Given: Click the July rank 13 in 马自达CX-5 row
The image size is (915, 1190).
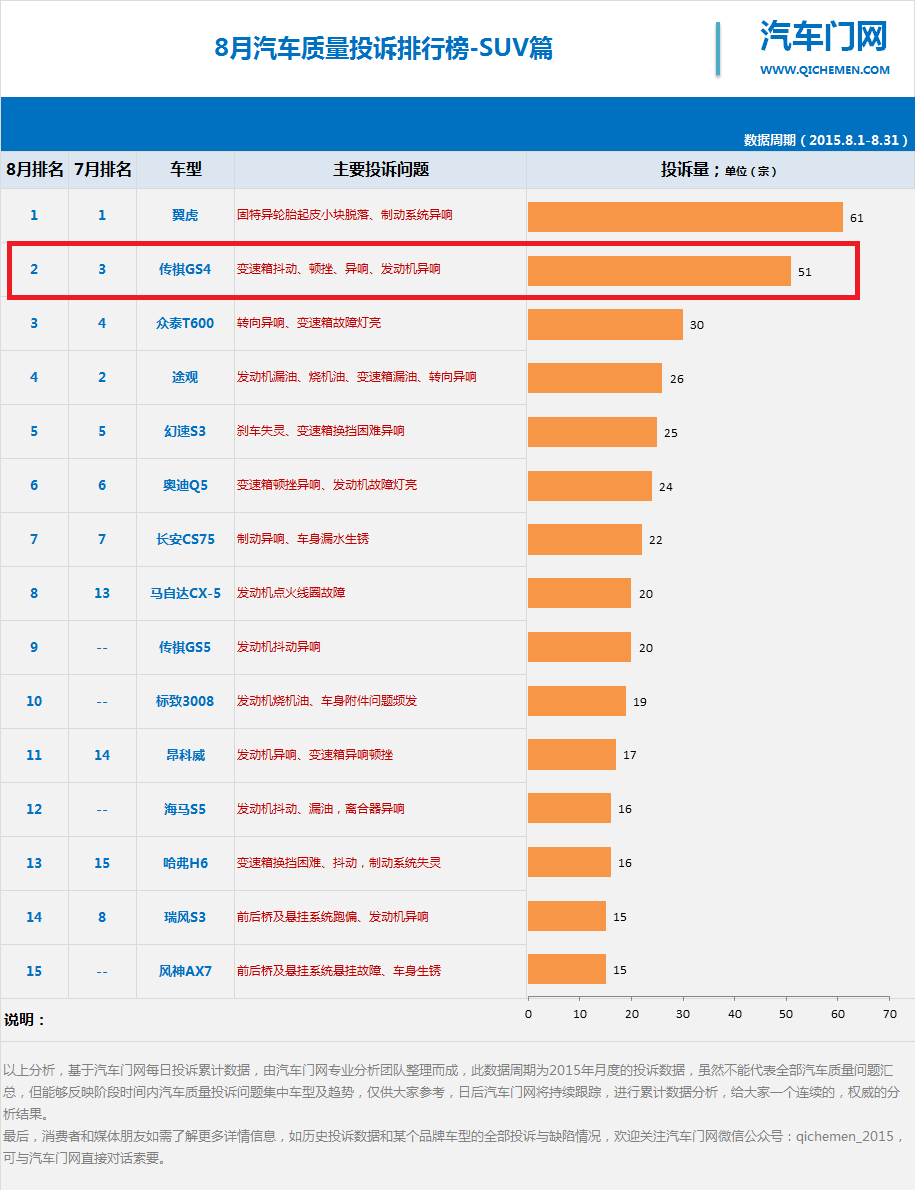Looking at the screenshot, I should 102,593.
